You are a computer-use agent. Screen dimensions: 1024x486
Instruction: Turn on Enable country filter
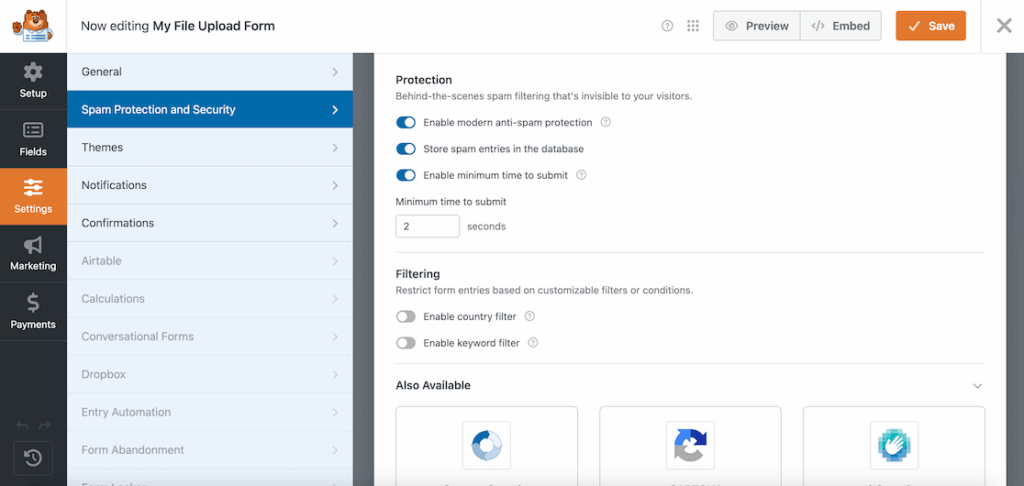pos(406,316)
